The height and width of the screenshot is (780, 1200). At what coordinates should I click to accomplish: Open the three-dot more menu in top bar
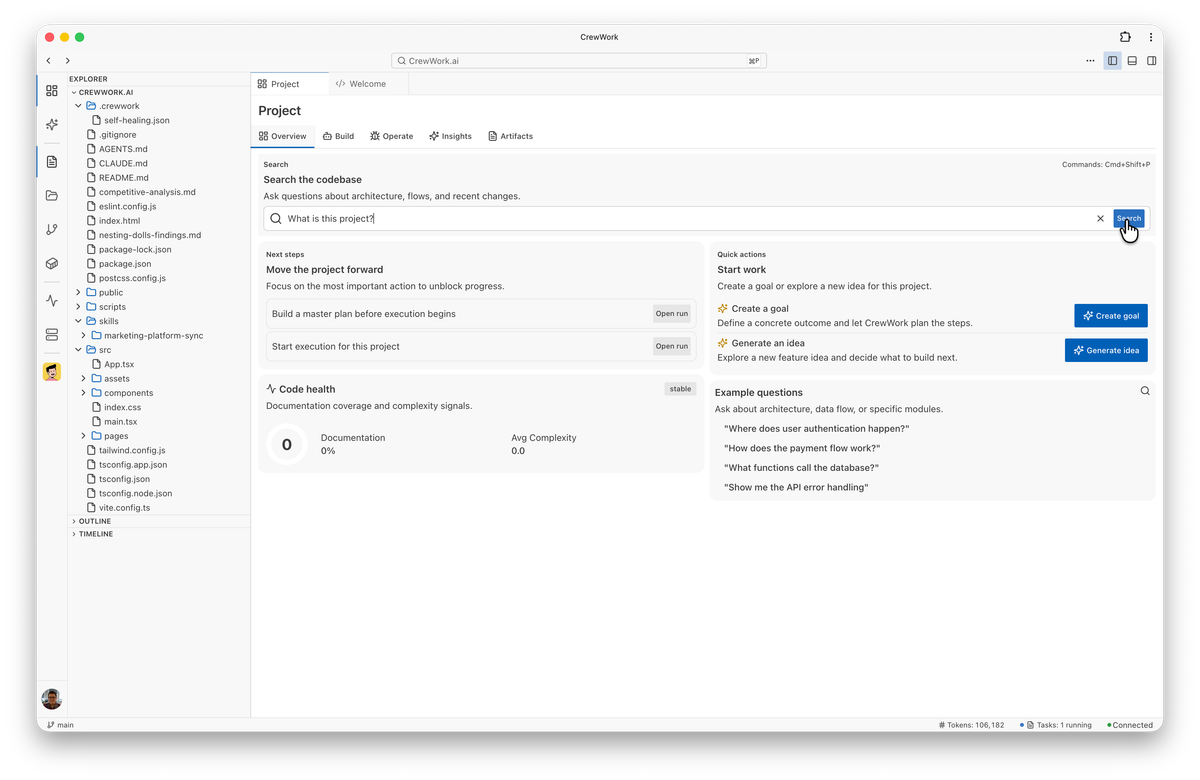[x=1090, y=61]
